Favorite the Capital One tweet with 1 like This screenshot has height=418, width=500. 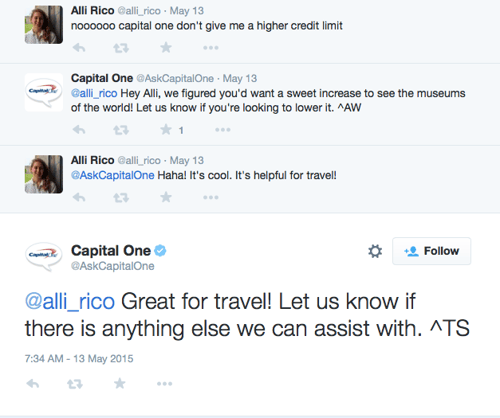click(166, 129)
